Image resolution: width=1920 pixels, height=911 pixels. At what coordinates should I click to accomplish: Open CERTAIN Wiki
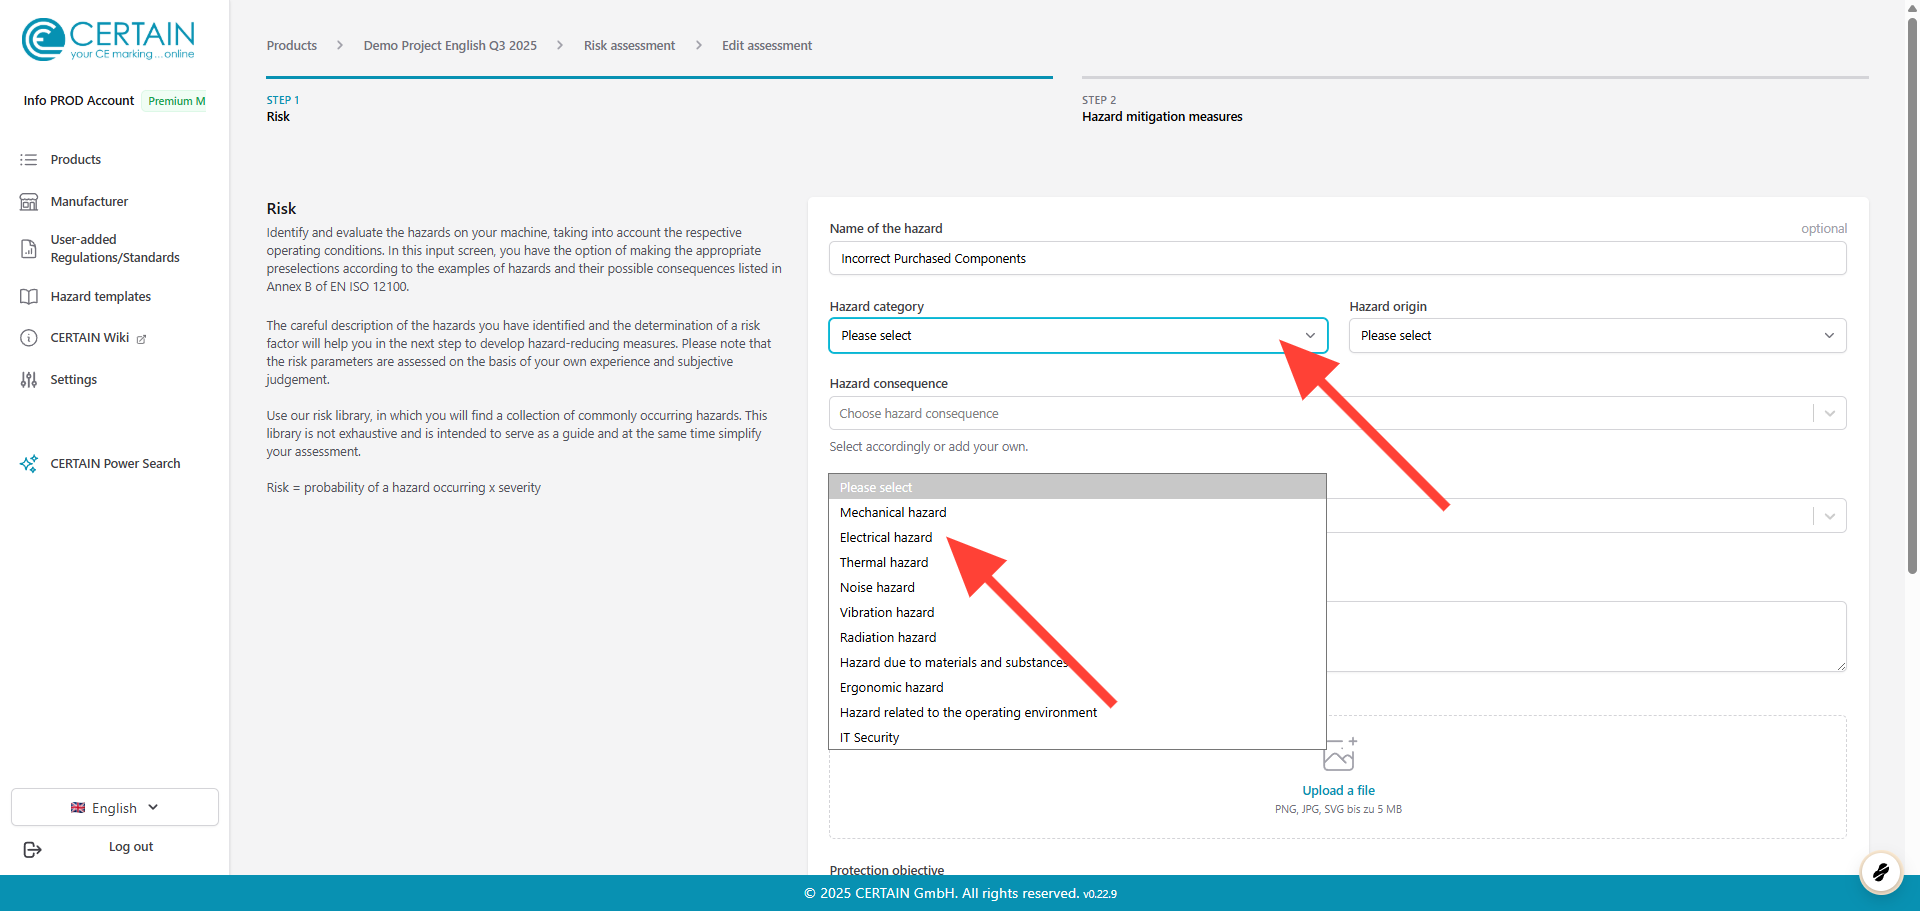(x=90, y=338)
